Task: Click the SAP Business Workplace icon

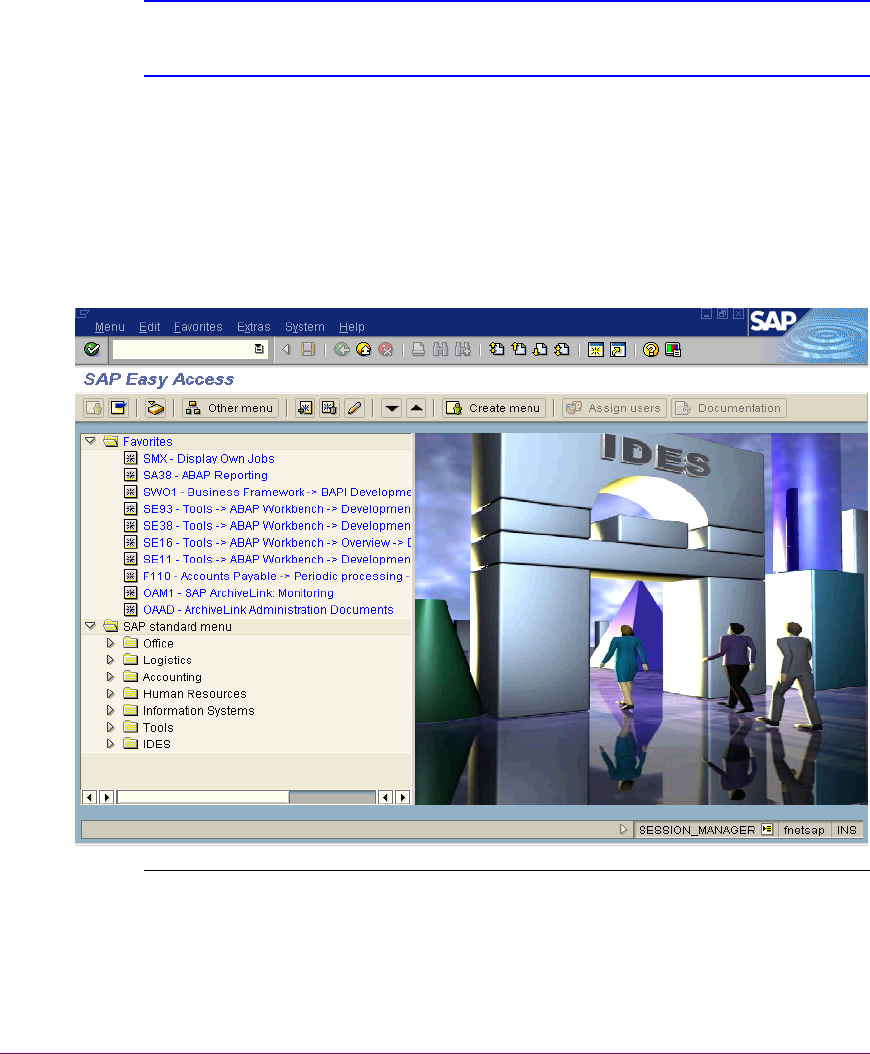Action: pos(155,408)
